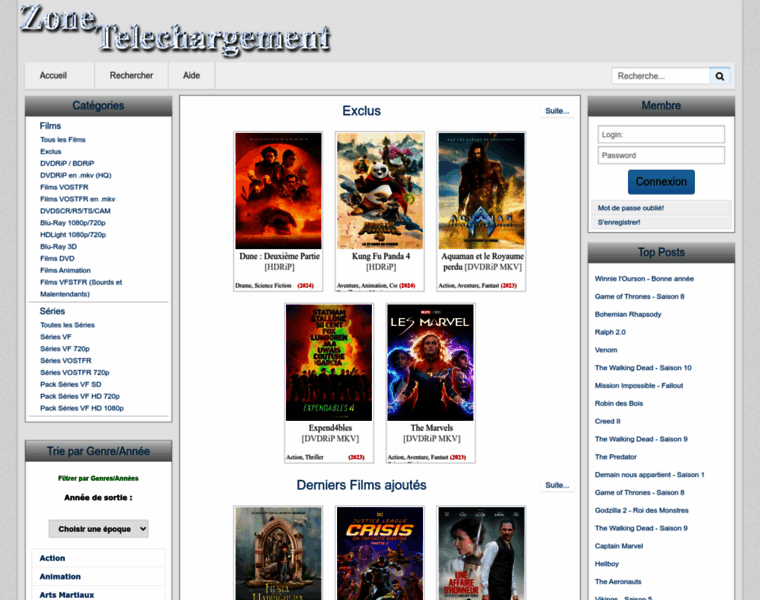
Task: Open Séries VOSTFR category
Action: 66,361
